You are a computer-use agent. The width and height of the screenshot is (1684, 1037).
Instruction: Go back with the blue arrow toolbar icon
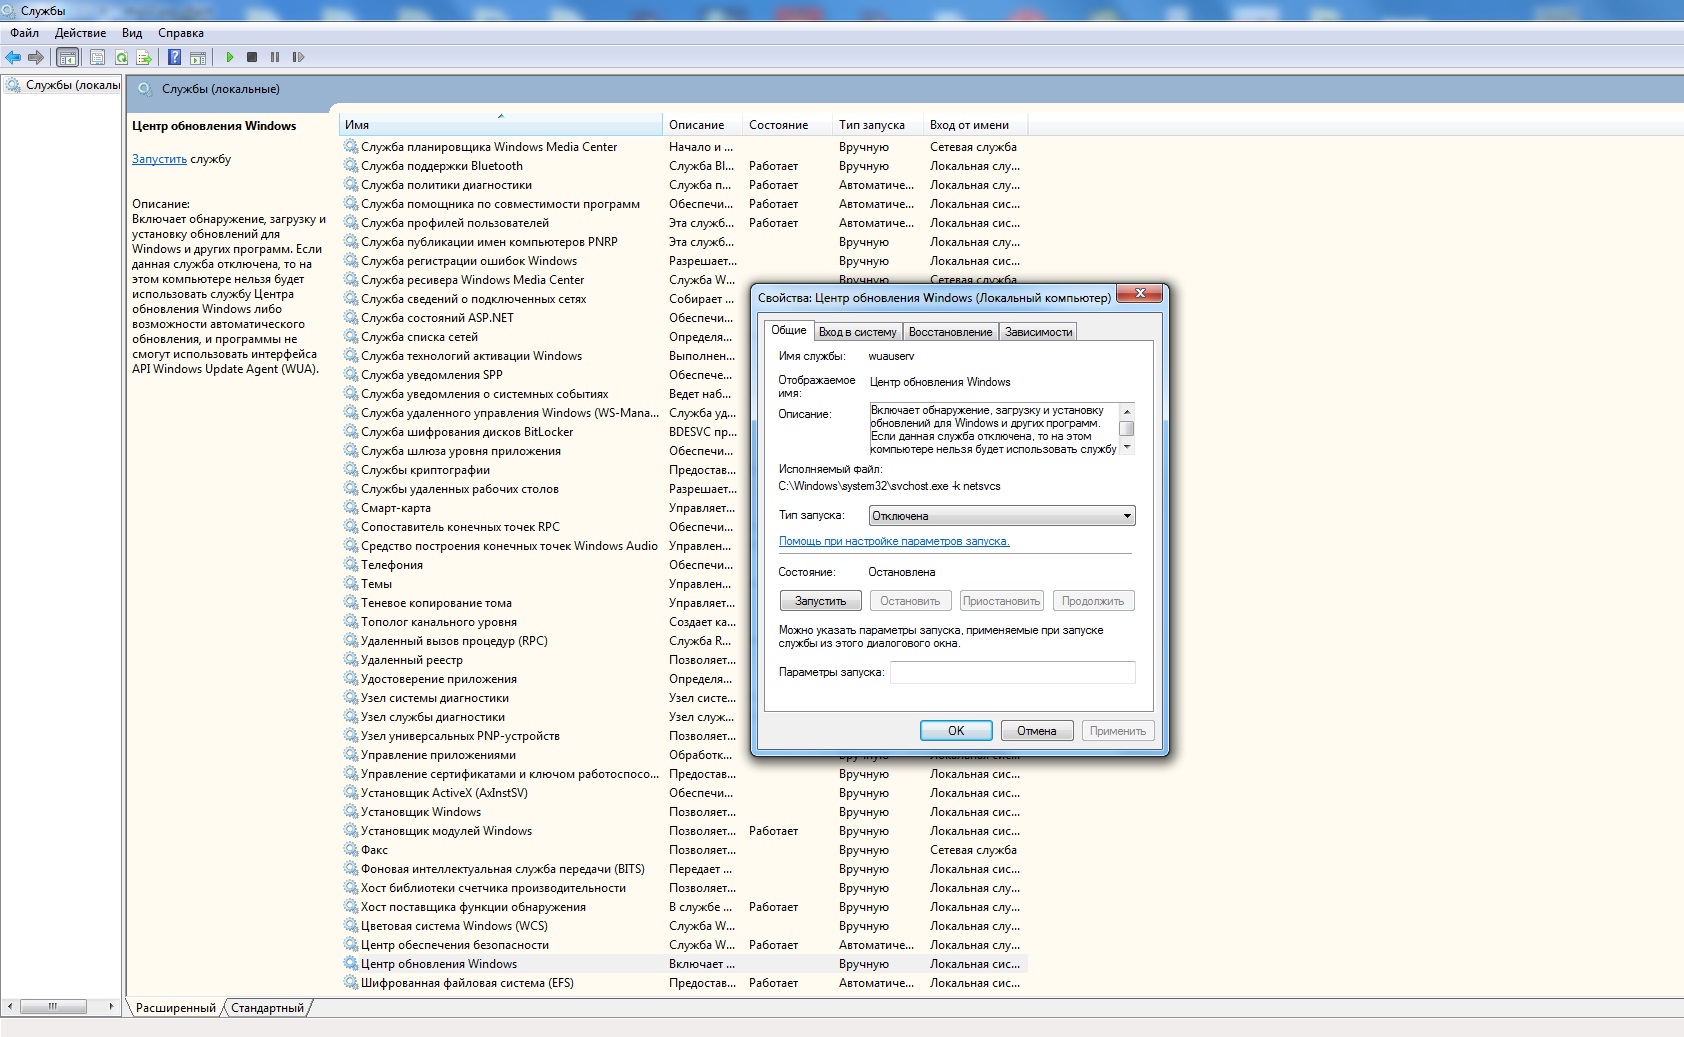pyautogui.click(x=13, y=57)
